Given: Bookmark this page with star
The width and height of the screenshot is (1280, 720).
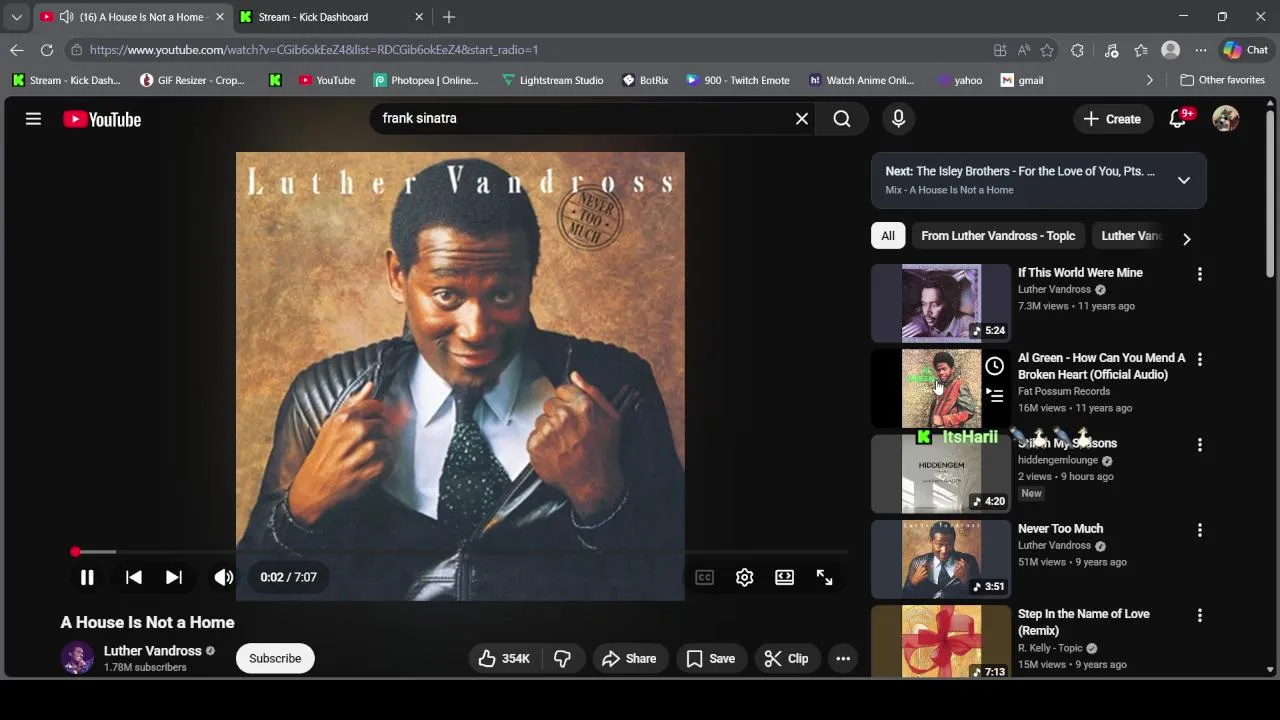Looking at the screenshot, I should (x=1047, y=50).
